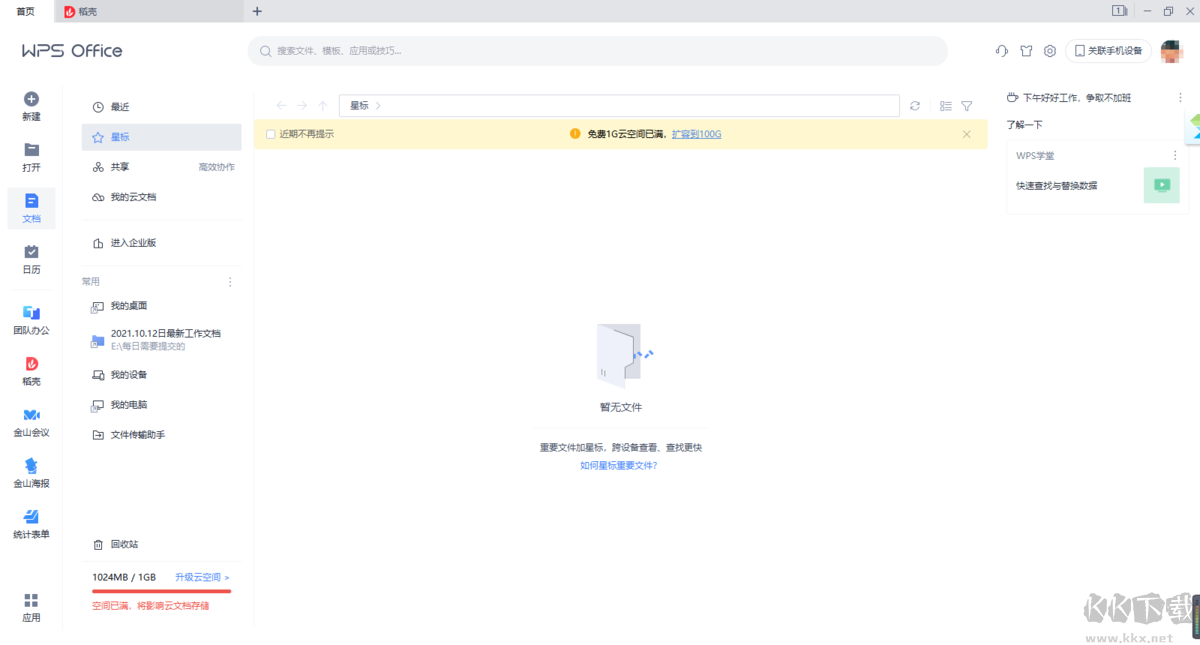
Task: Select the 金山会议 sidebar icon
Action: pos(31,420)
